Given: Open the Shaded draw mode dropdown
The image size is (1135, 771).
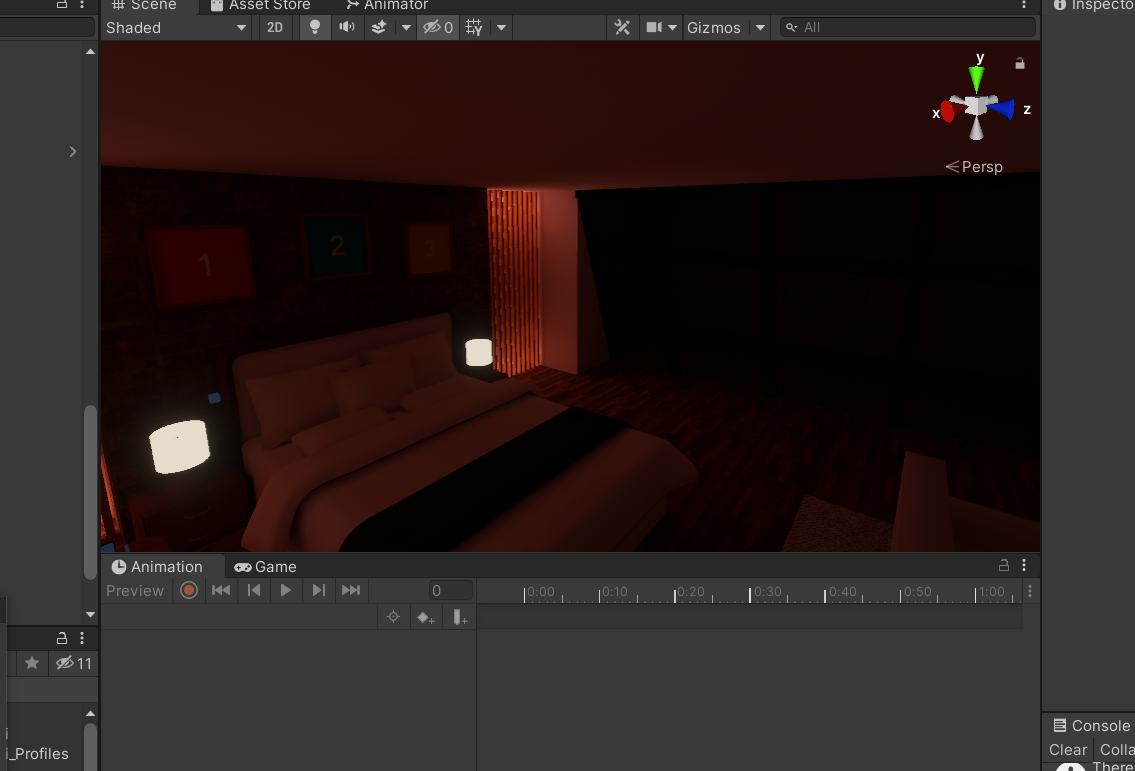Looking at the screenshot, I should coord(176,27).
